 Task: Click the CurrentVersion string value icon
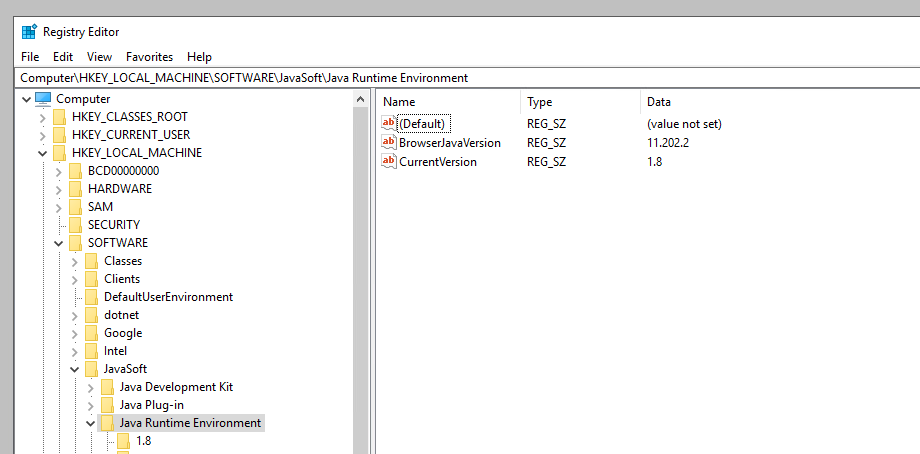(x=389, y=162)
